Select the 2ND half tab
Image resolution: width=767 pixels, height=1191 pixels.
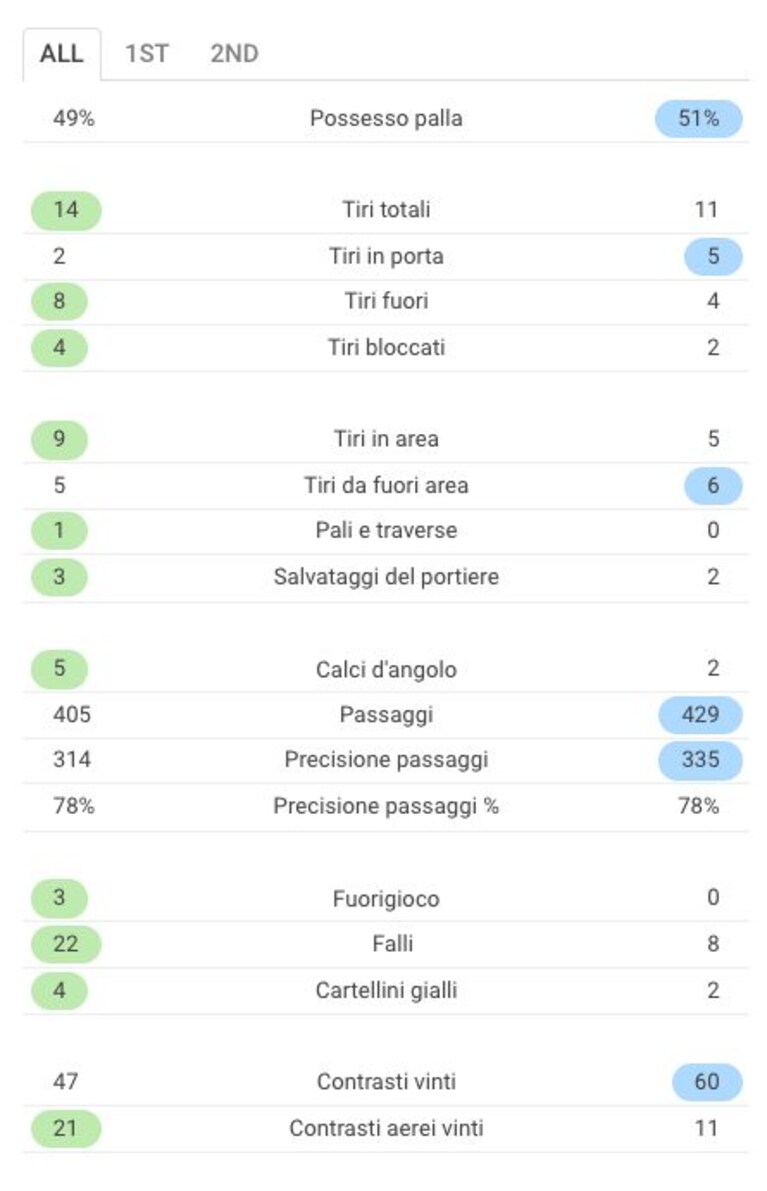(x=234, y=54)
